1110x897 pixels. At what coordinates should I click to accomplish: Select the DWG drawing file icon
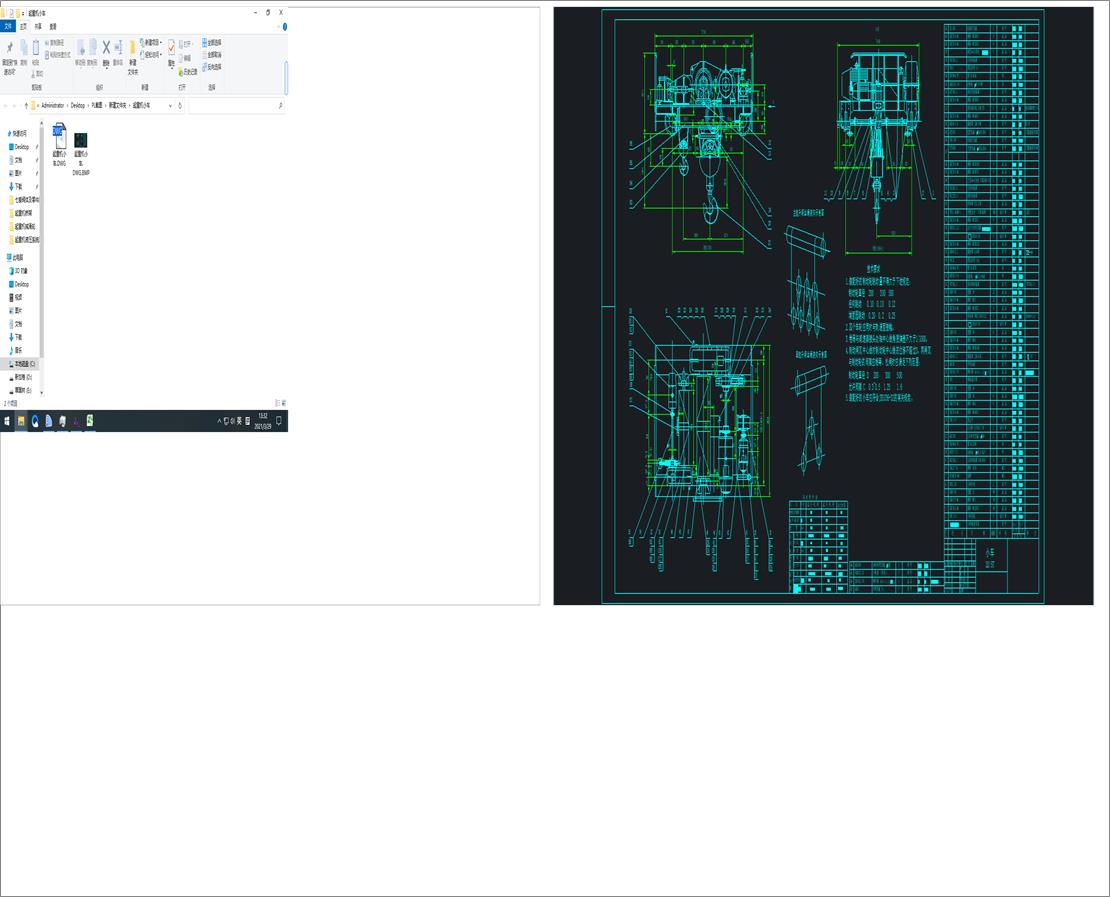coord(59,138)
